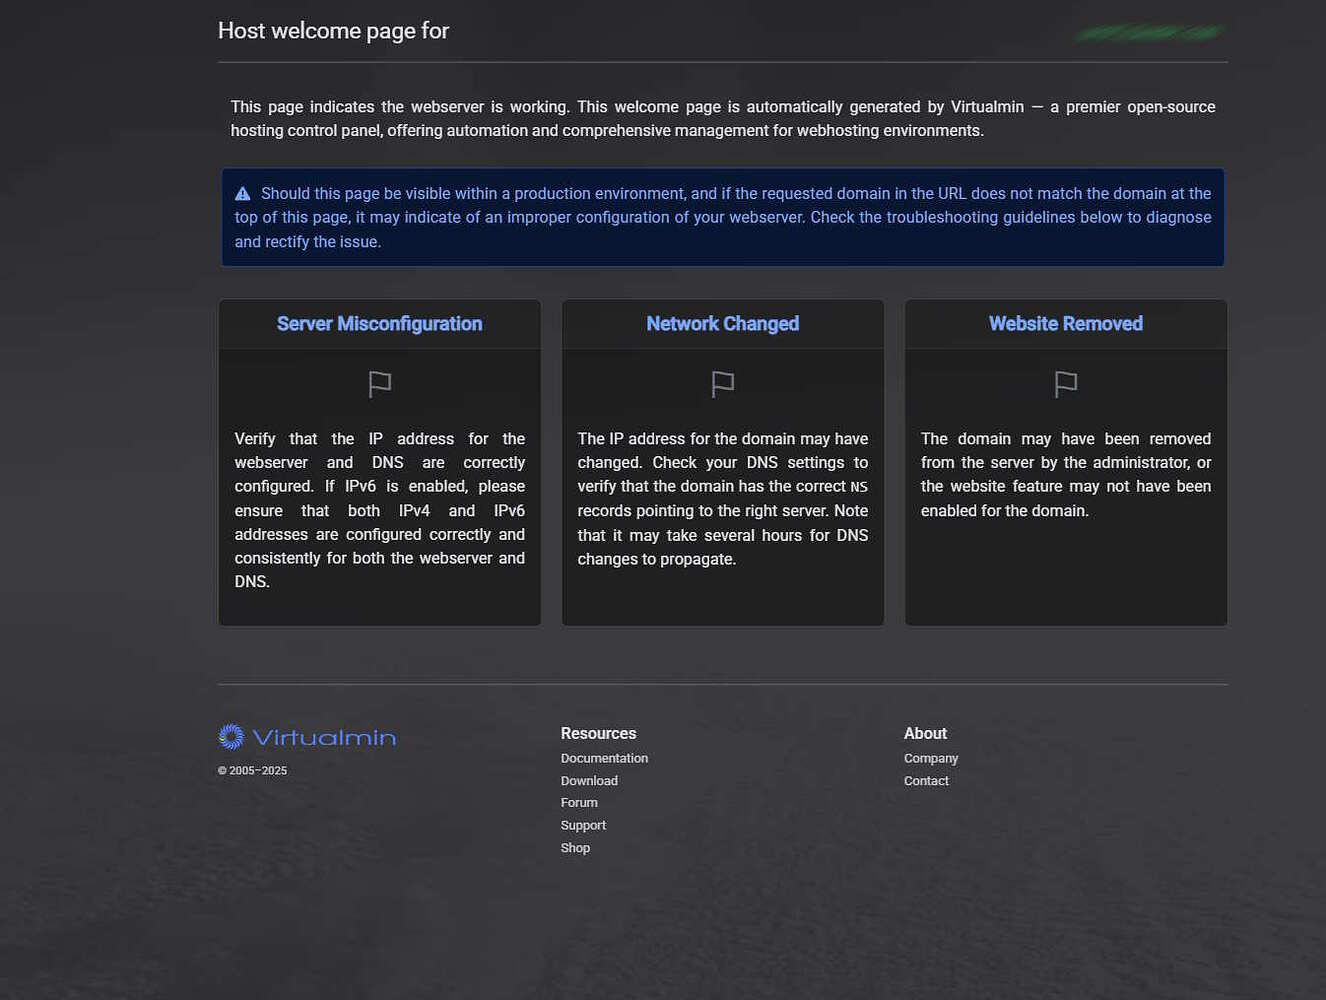Click the copyright symbol near 2005–2025
The width and height of the screenshot is (1326, 1000).
click(x=221, y=770)
